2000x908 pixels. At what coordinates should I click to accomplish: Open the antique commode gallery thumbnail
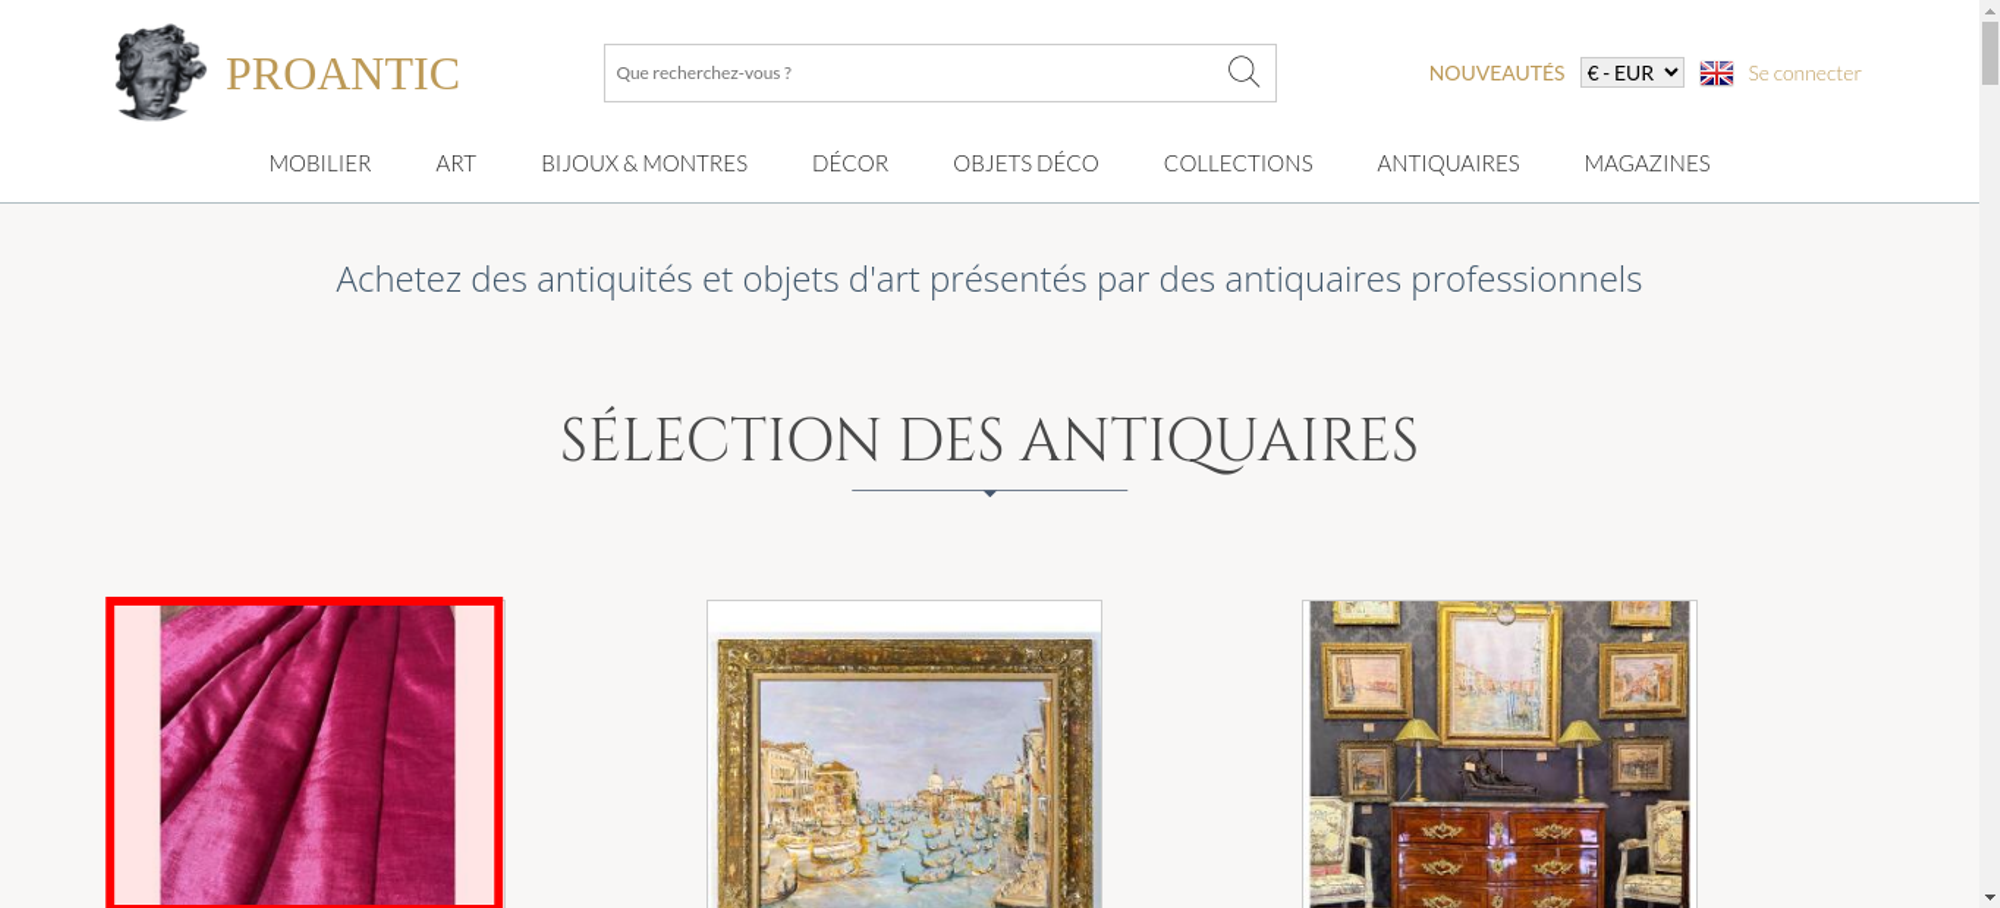tap(1499, 755)
